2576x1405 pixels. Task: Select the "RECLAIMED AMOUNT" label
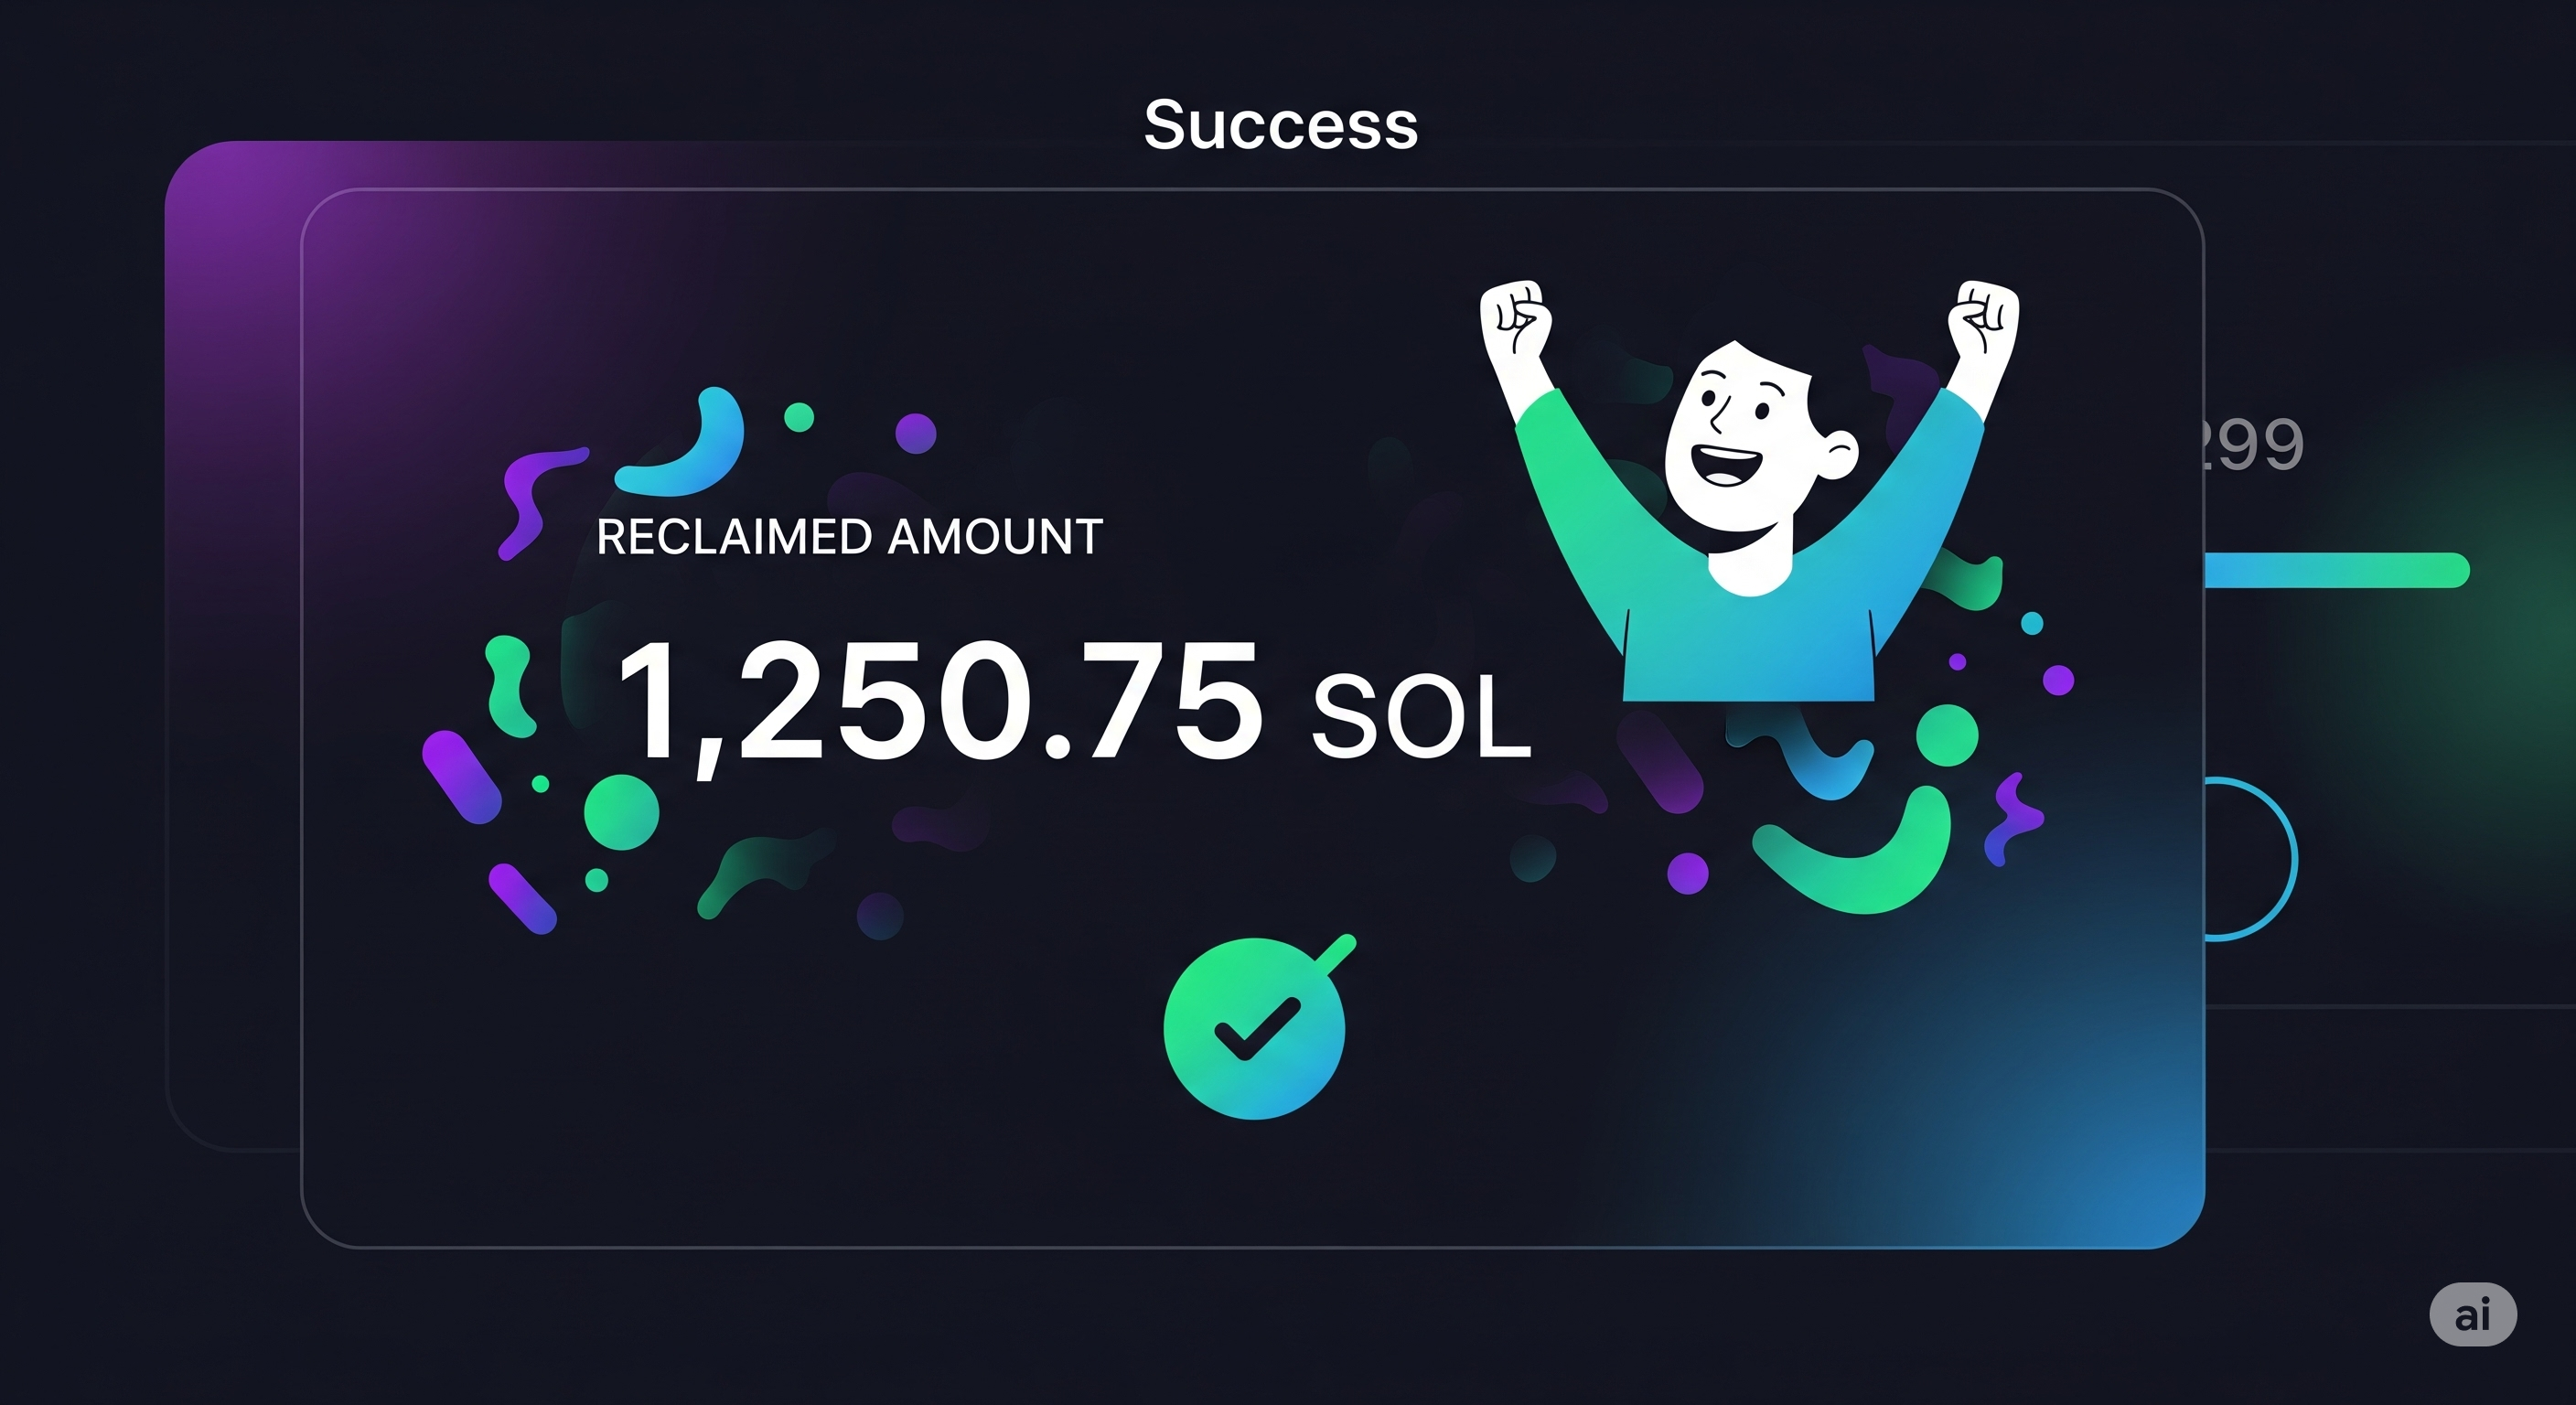pyautogui.click(x=849, y=537)
